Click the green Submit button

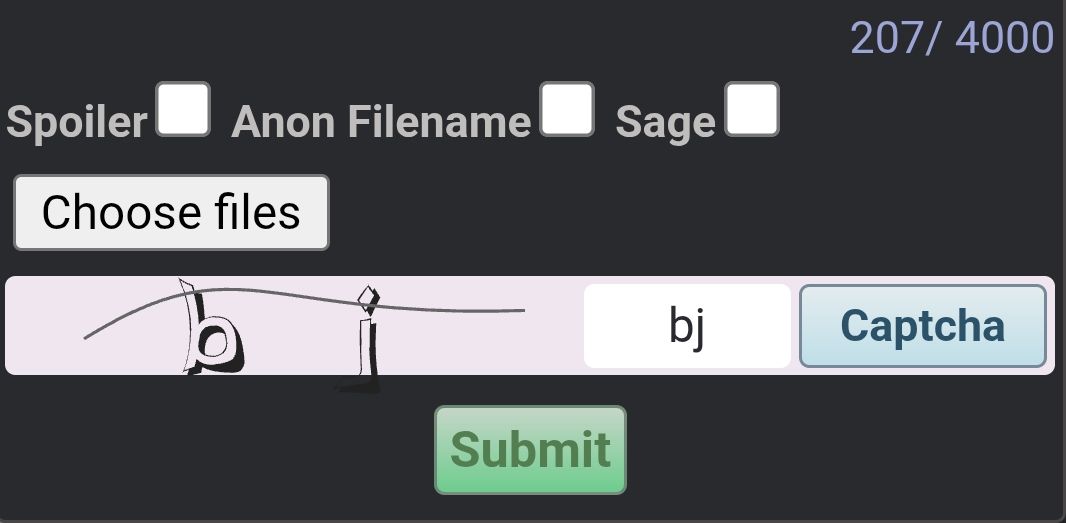tap(530, 450)
